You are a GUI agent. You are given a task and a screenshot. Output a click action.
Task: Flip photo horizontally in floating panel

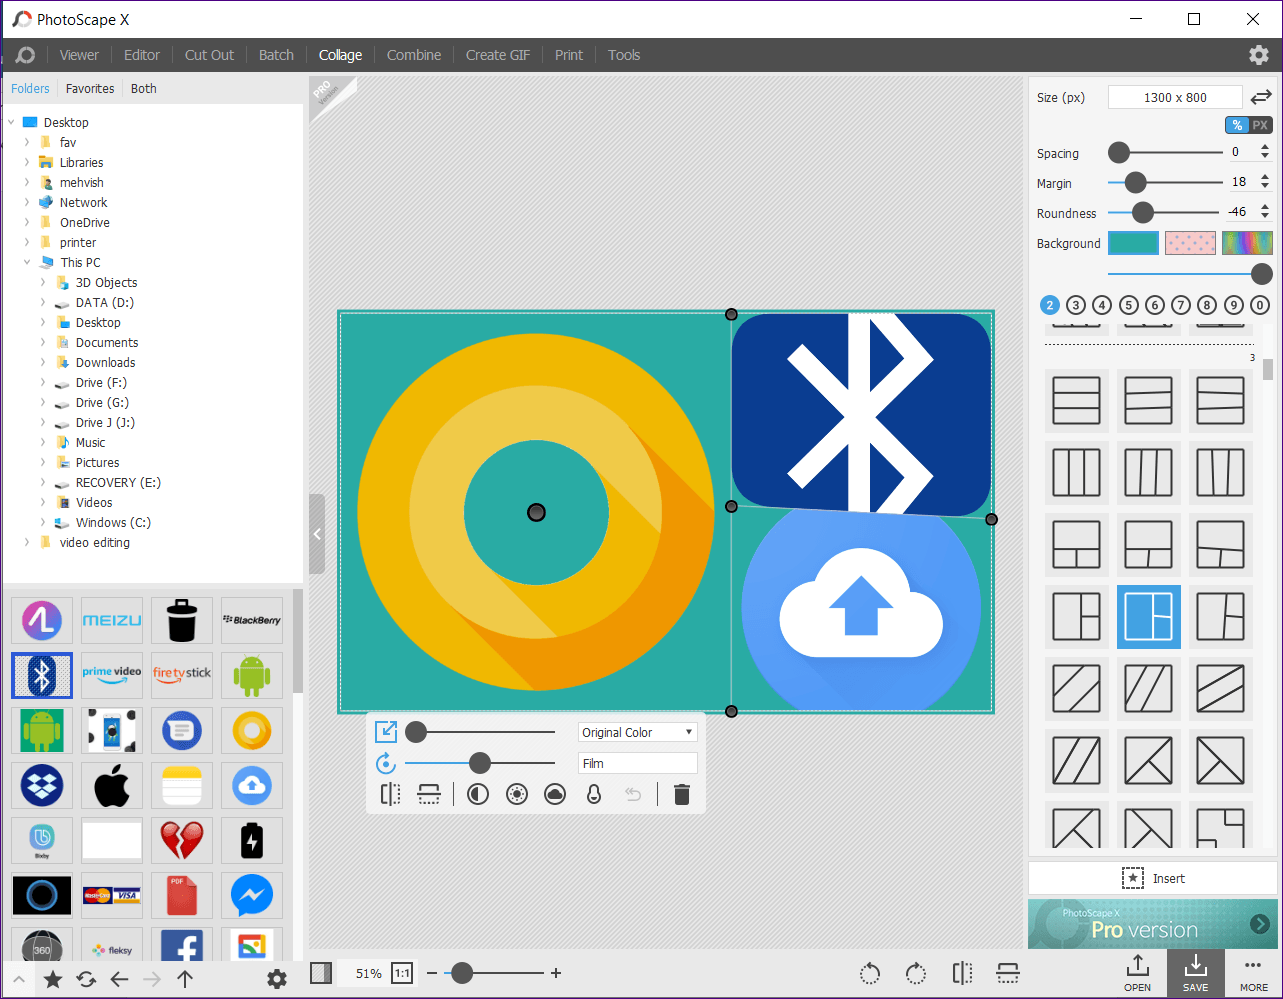(x=391, y=795)
